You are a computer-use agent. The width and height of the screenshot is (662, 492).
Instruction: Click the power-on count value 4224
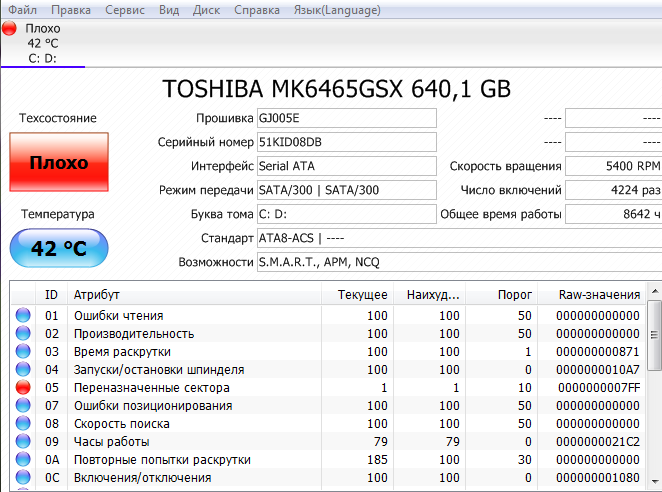pyautogui.click(x=613, y=190)
